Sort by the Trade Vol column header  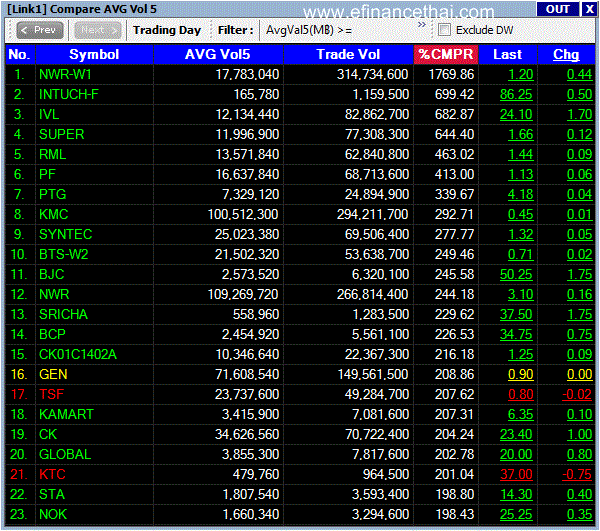tap(348, 54)
